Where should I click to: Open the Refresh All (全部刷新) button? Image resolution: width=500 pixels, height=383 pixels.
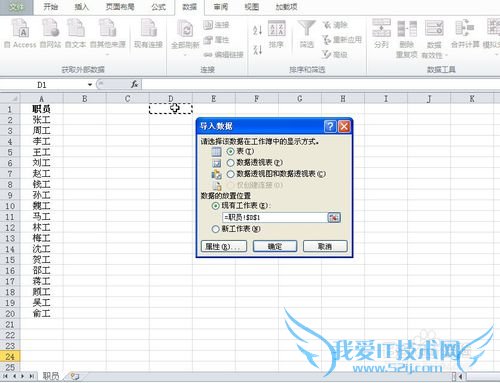click(185, 37)
